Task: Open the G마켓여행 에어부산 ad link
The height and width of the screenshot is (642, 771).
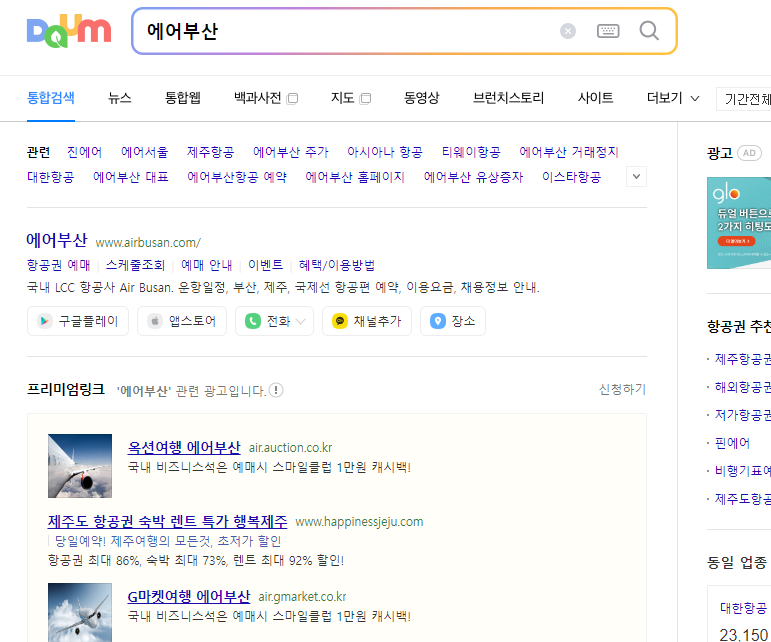Action: coord(189,596)
